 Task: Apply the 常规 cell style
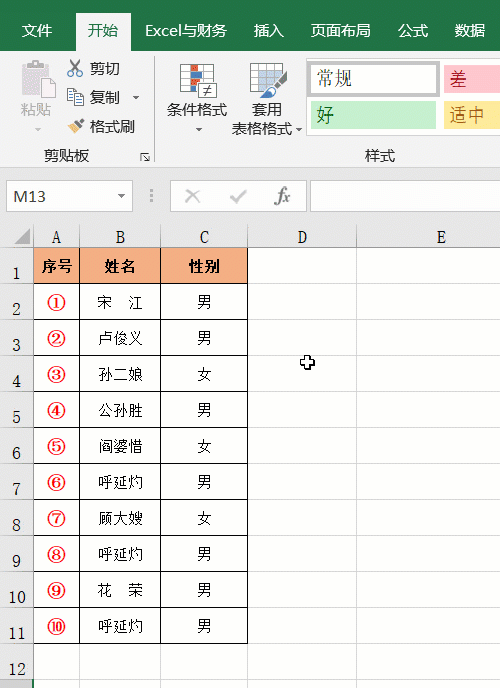coord(374,79)
